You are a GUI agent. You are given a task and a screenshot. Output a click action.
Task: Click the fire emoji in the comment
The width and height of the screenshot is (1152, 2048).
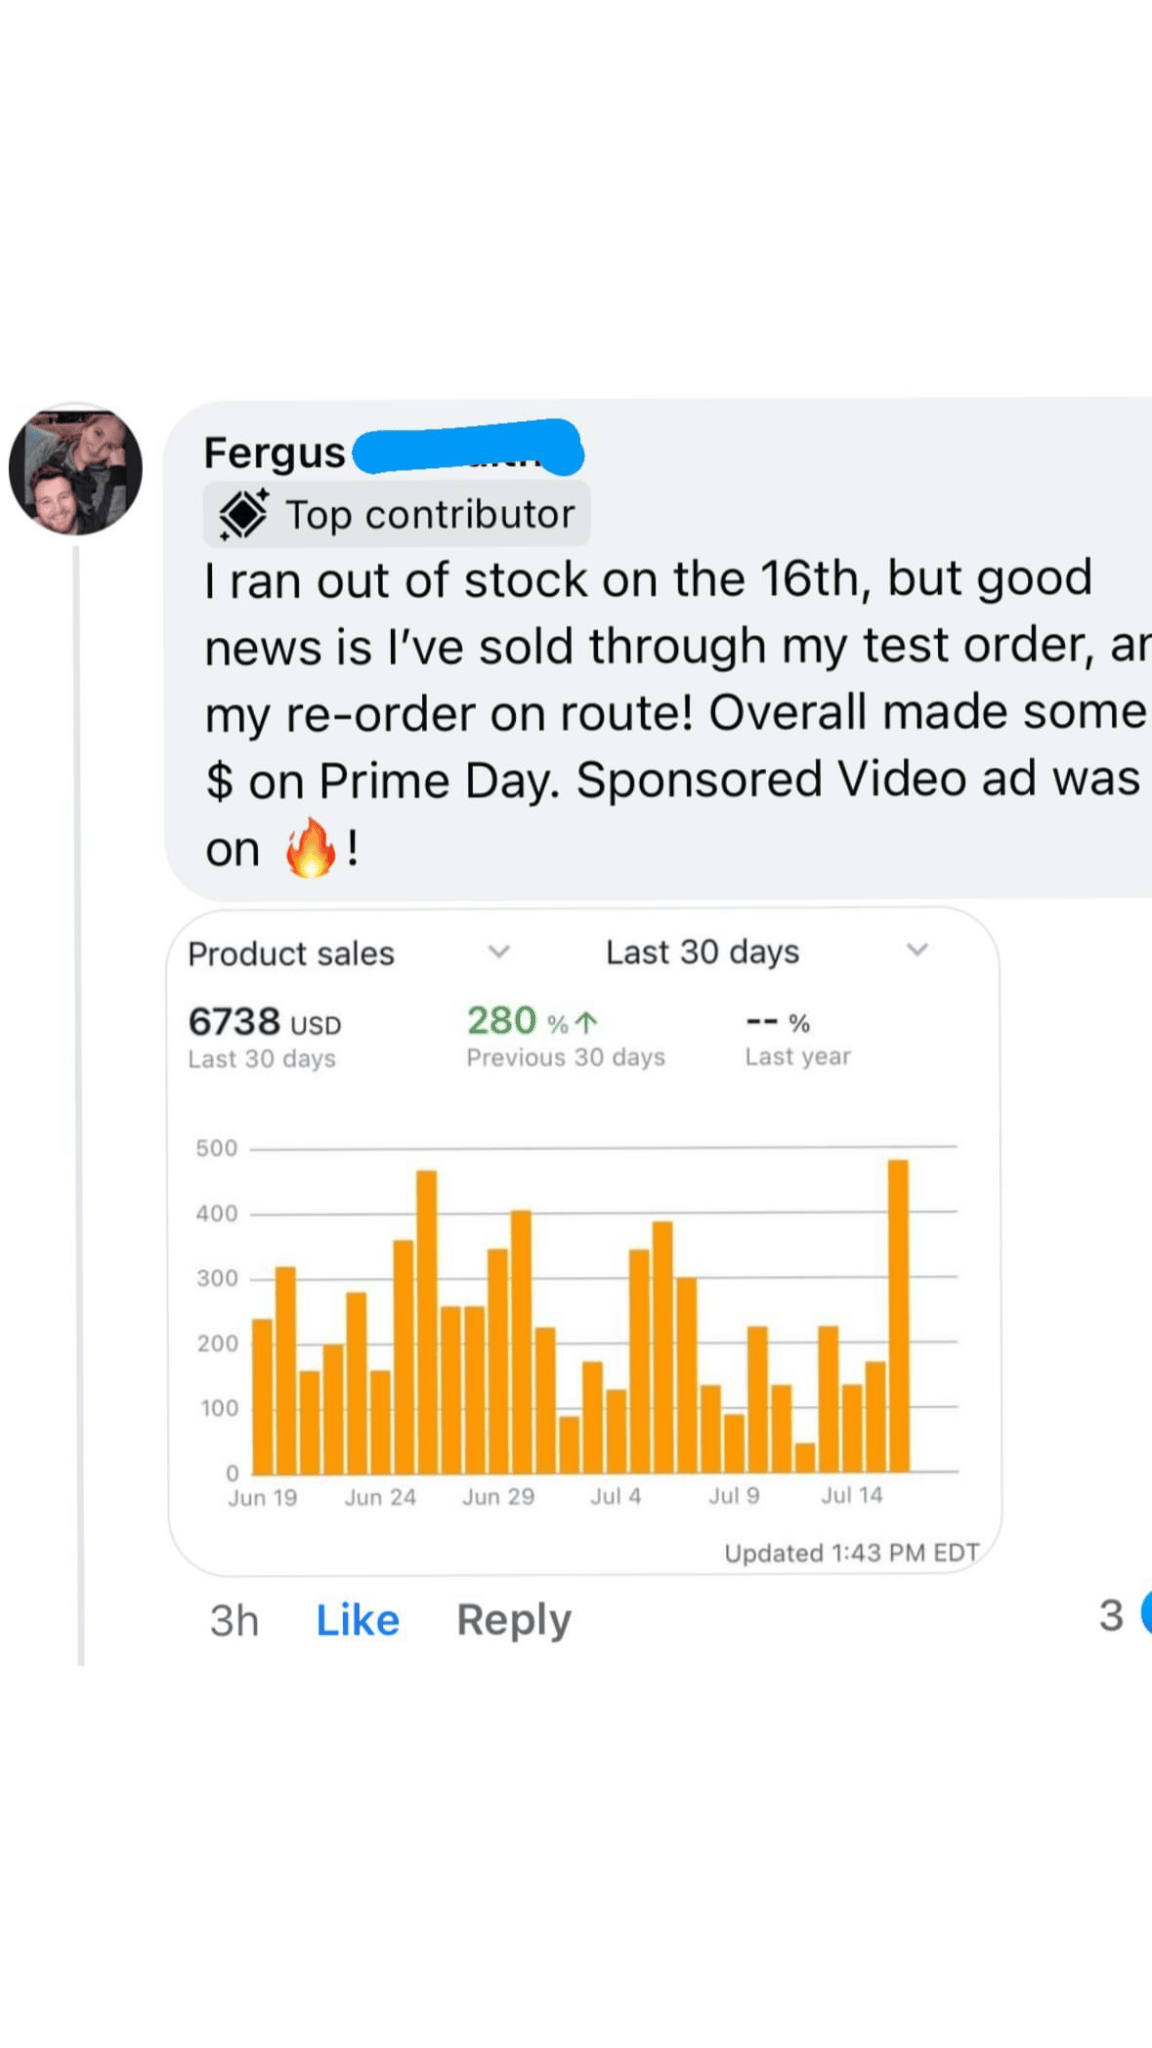(x=310, y=848)
